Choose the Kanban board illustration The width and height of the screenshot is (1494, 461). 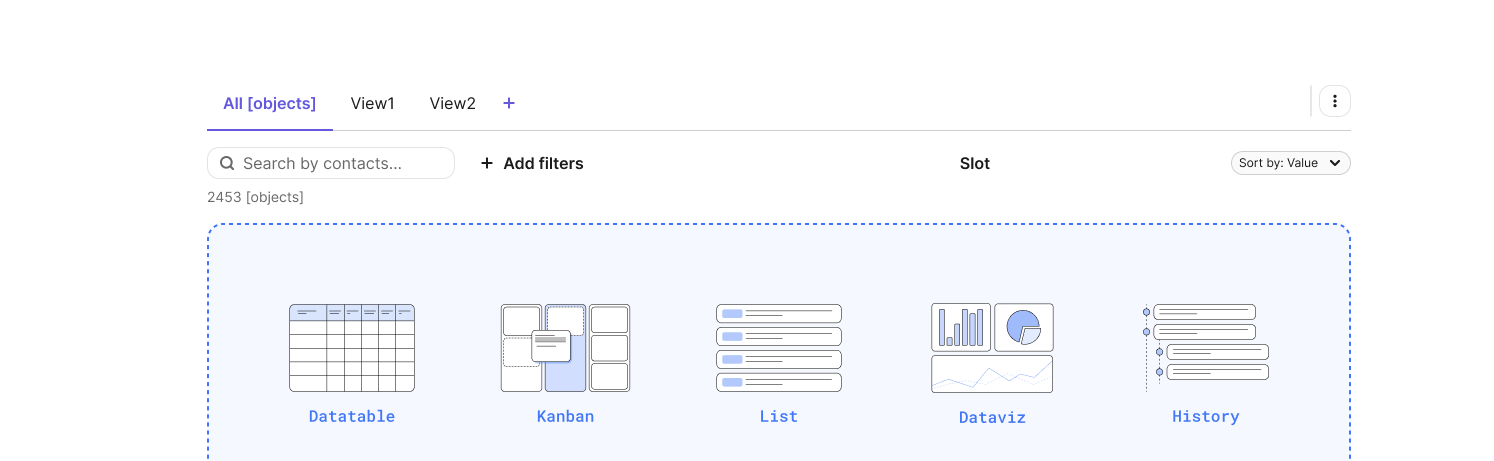point(565,348)
